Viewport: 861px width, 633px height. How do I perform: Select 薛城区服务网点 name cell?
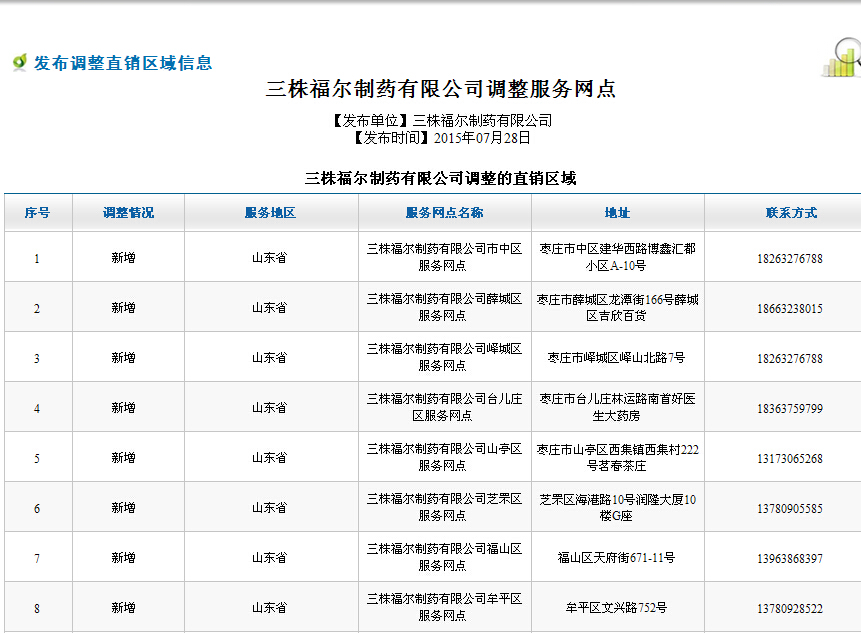click(x=444, y=307)
